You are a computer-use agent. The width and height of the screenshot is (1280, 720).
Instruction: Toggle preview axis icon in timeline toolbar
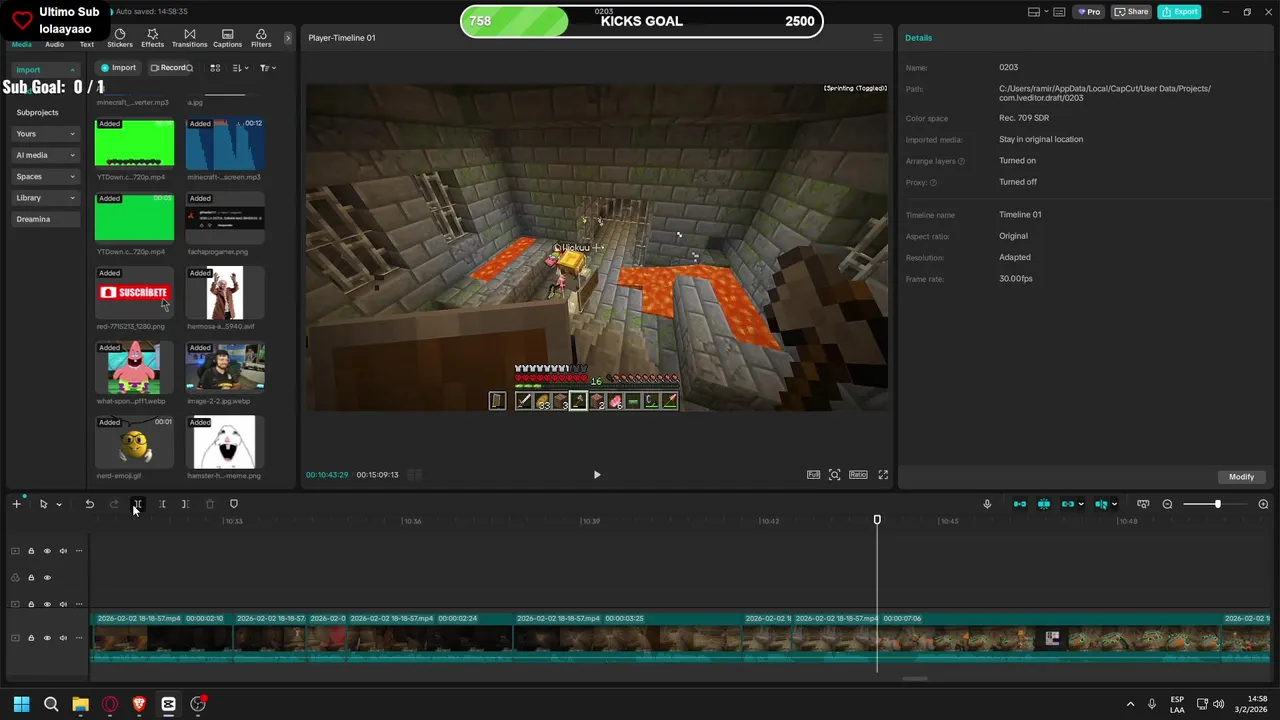click(x=1101, y=504)
